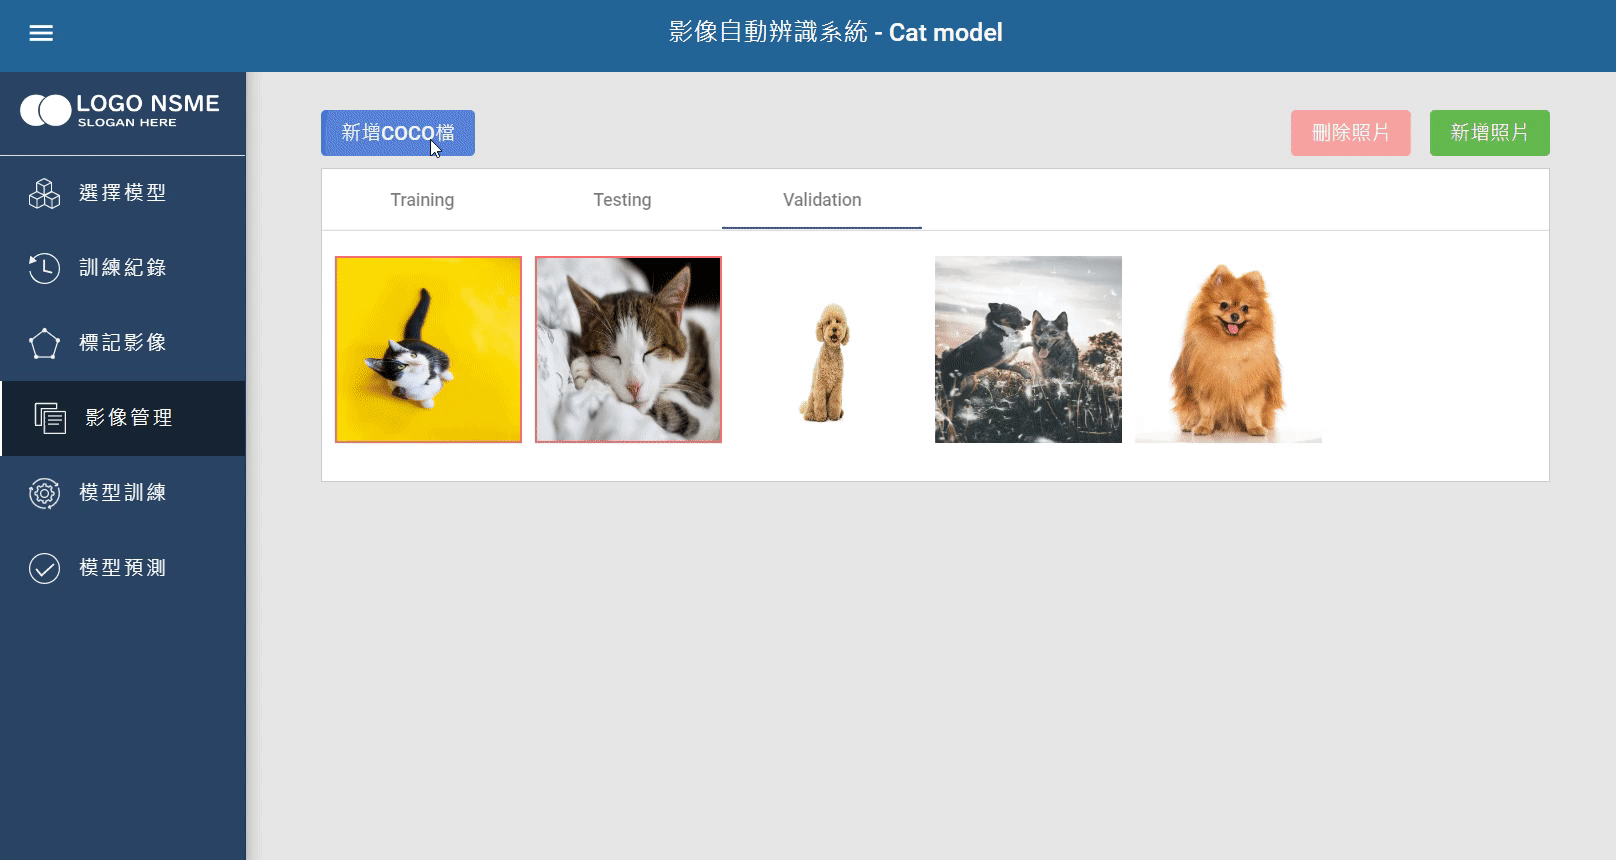The width and height of the screenshot is (1616, 860).
Task: Switch to the Training tab
Action: point(422,200)
